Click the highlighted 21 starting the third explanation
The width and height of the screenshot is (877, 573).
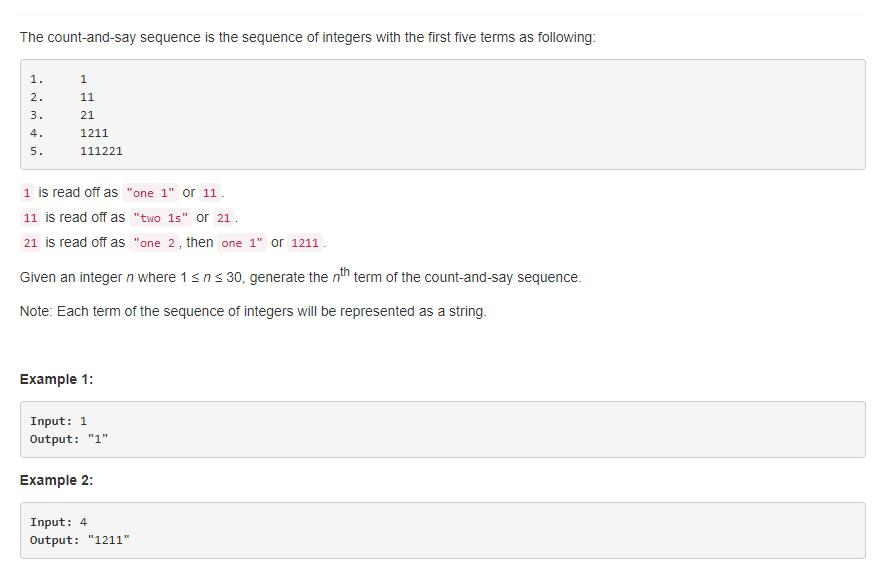pos(30,243)
